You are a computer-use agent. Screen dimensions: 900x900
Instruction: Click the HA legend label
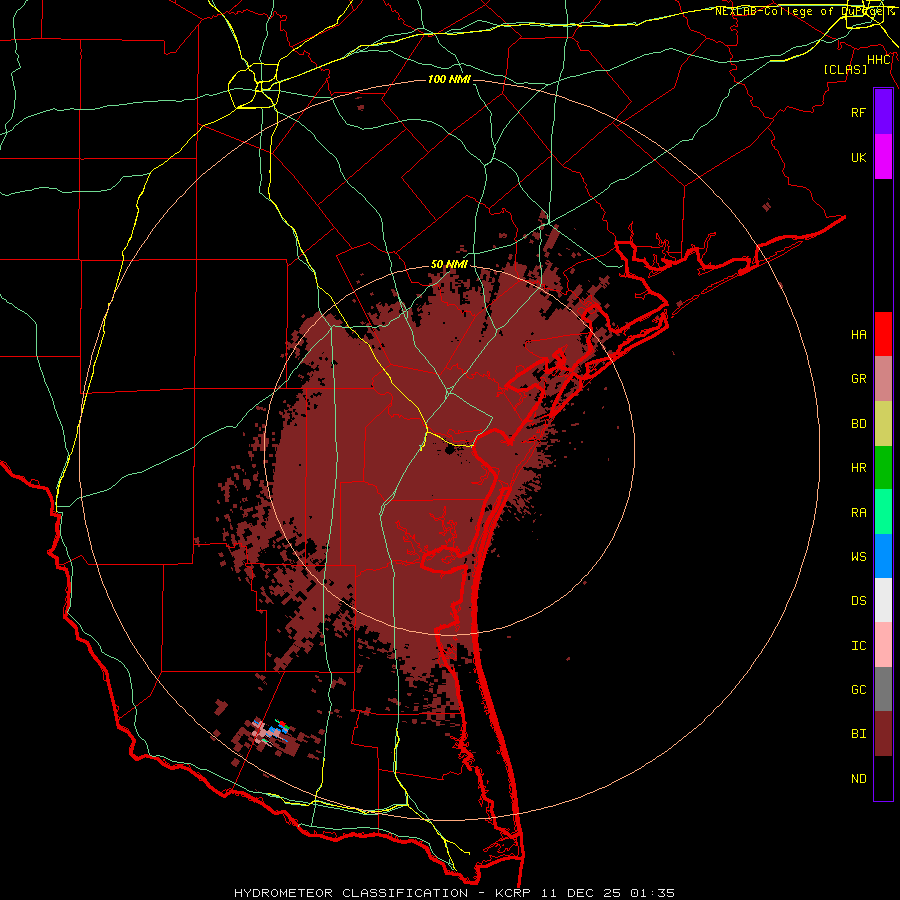[858, 334]
